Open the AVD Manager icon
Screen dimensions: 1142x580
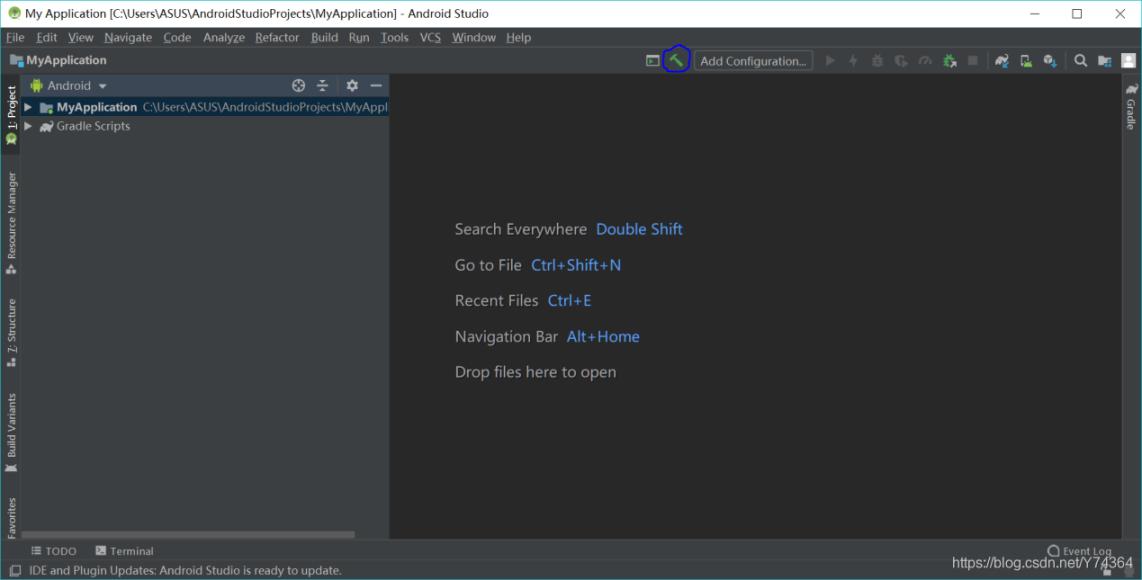pos(1026,61)
